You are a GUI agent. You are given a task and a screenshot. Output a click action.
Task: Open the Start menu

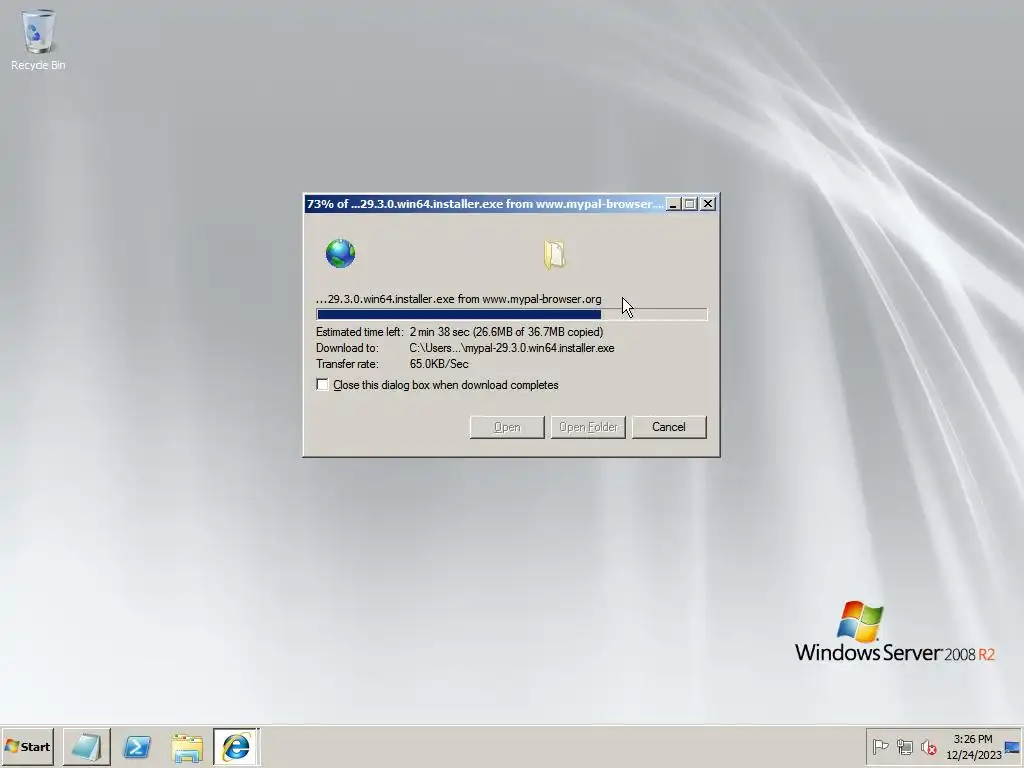(27, 746)
